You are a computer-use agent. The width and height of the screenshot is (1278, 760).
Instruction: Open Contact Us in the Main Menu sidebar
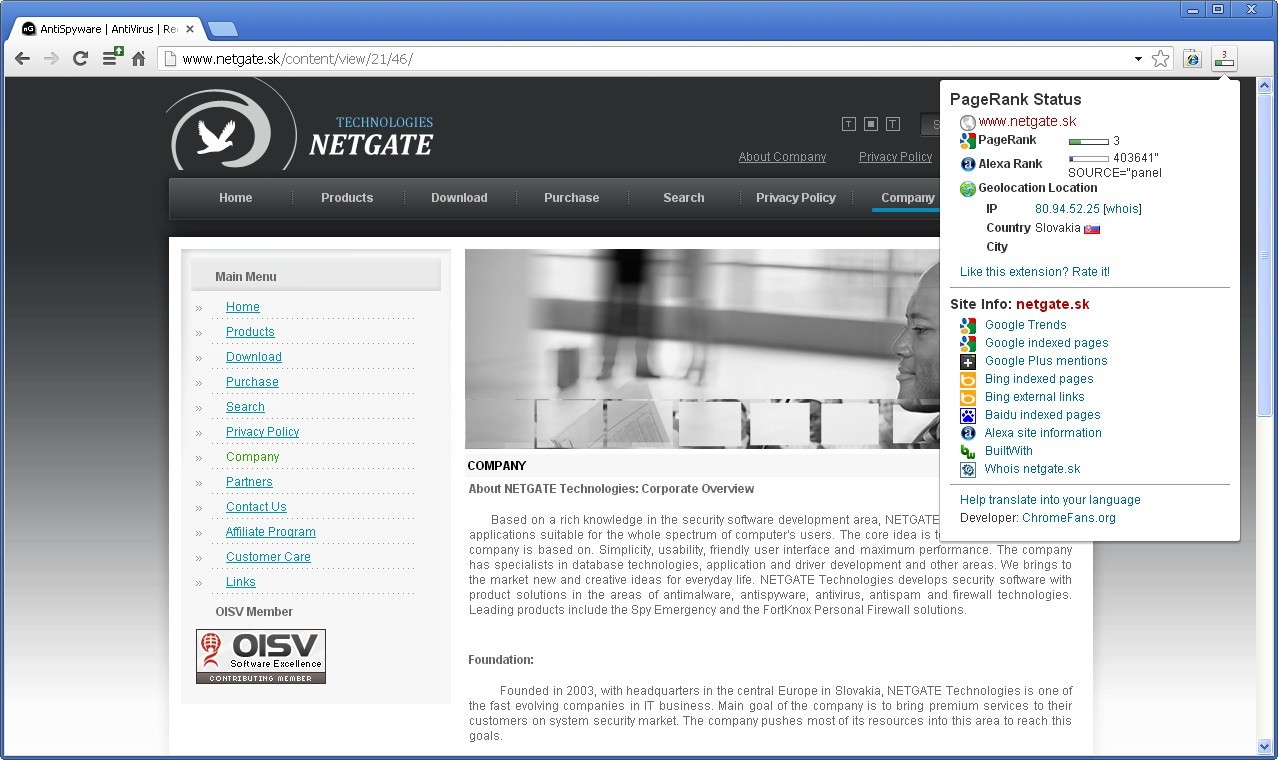coord(256,507)
